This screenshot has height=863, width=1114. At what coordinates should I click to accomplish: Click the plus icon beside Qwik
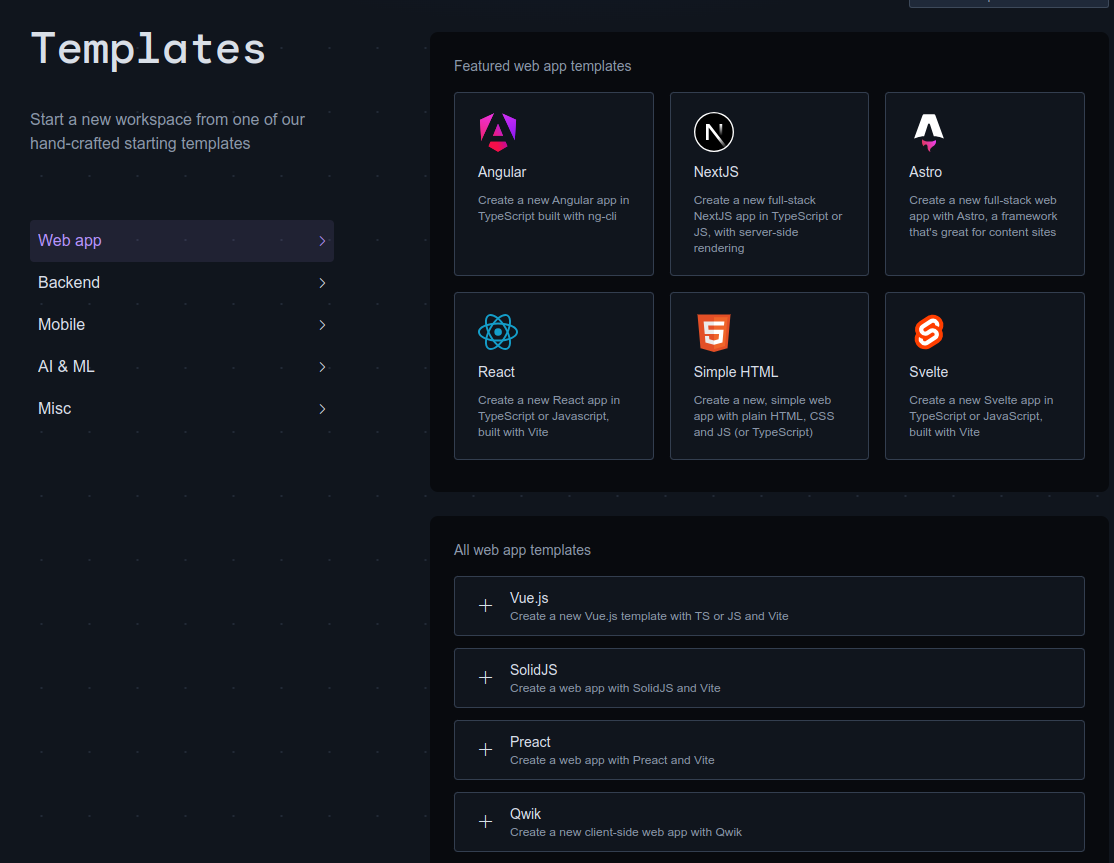click(486, 822)
